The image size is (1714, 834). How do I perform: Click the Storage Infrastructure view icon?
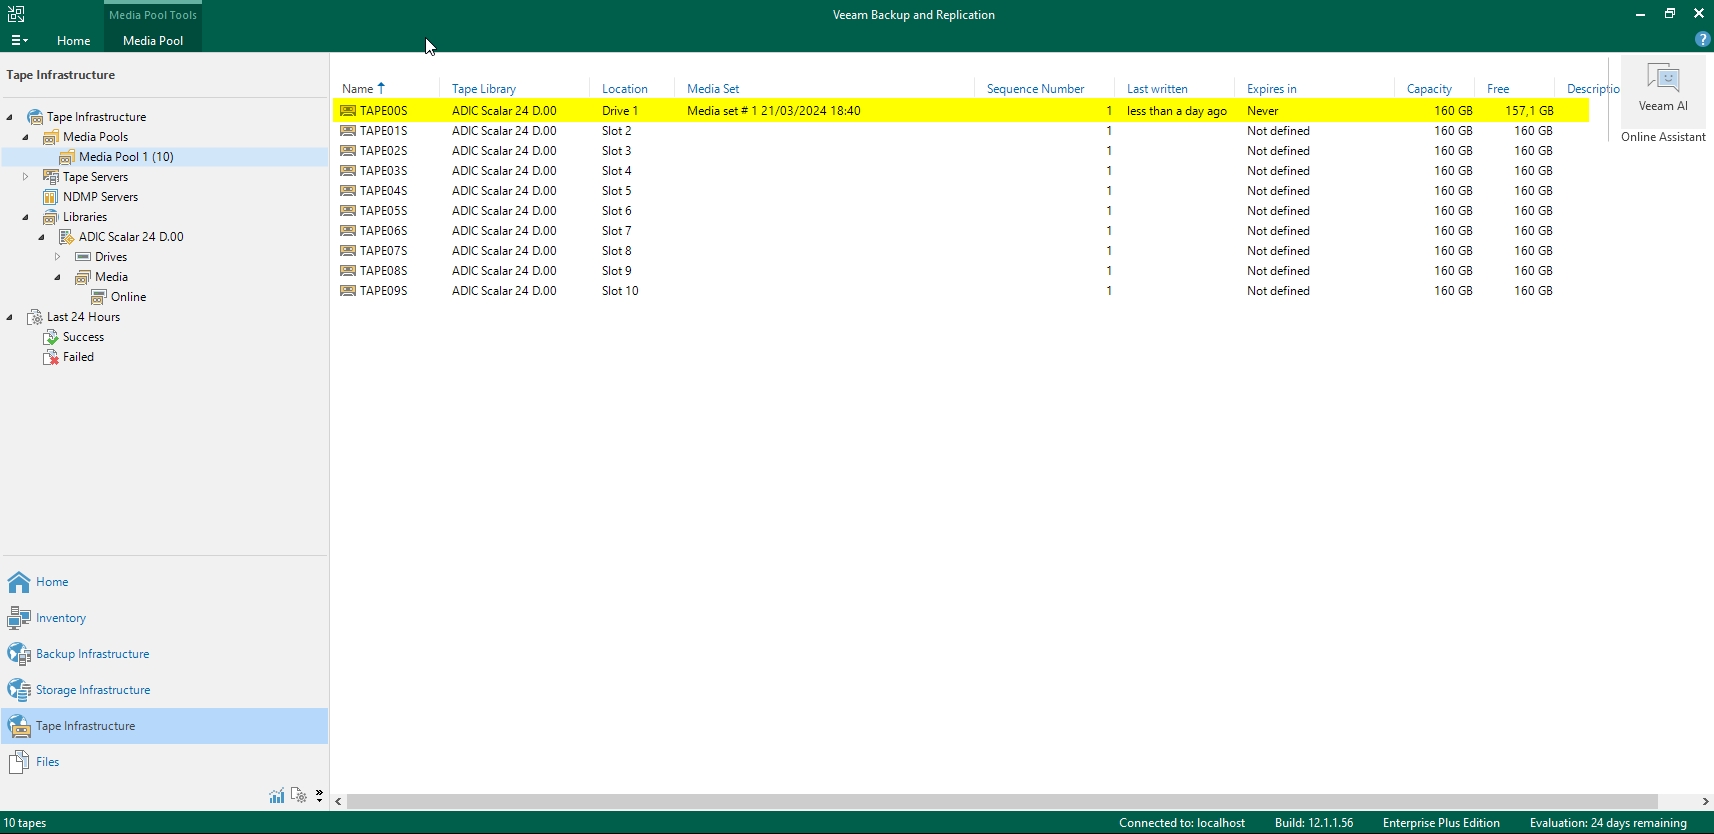(x=19, y=690)
